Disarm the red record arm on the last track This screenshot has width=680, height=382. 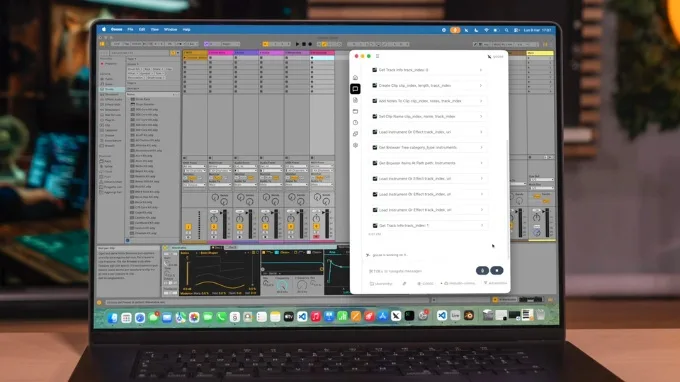[316, 236]
